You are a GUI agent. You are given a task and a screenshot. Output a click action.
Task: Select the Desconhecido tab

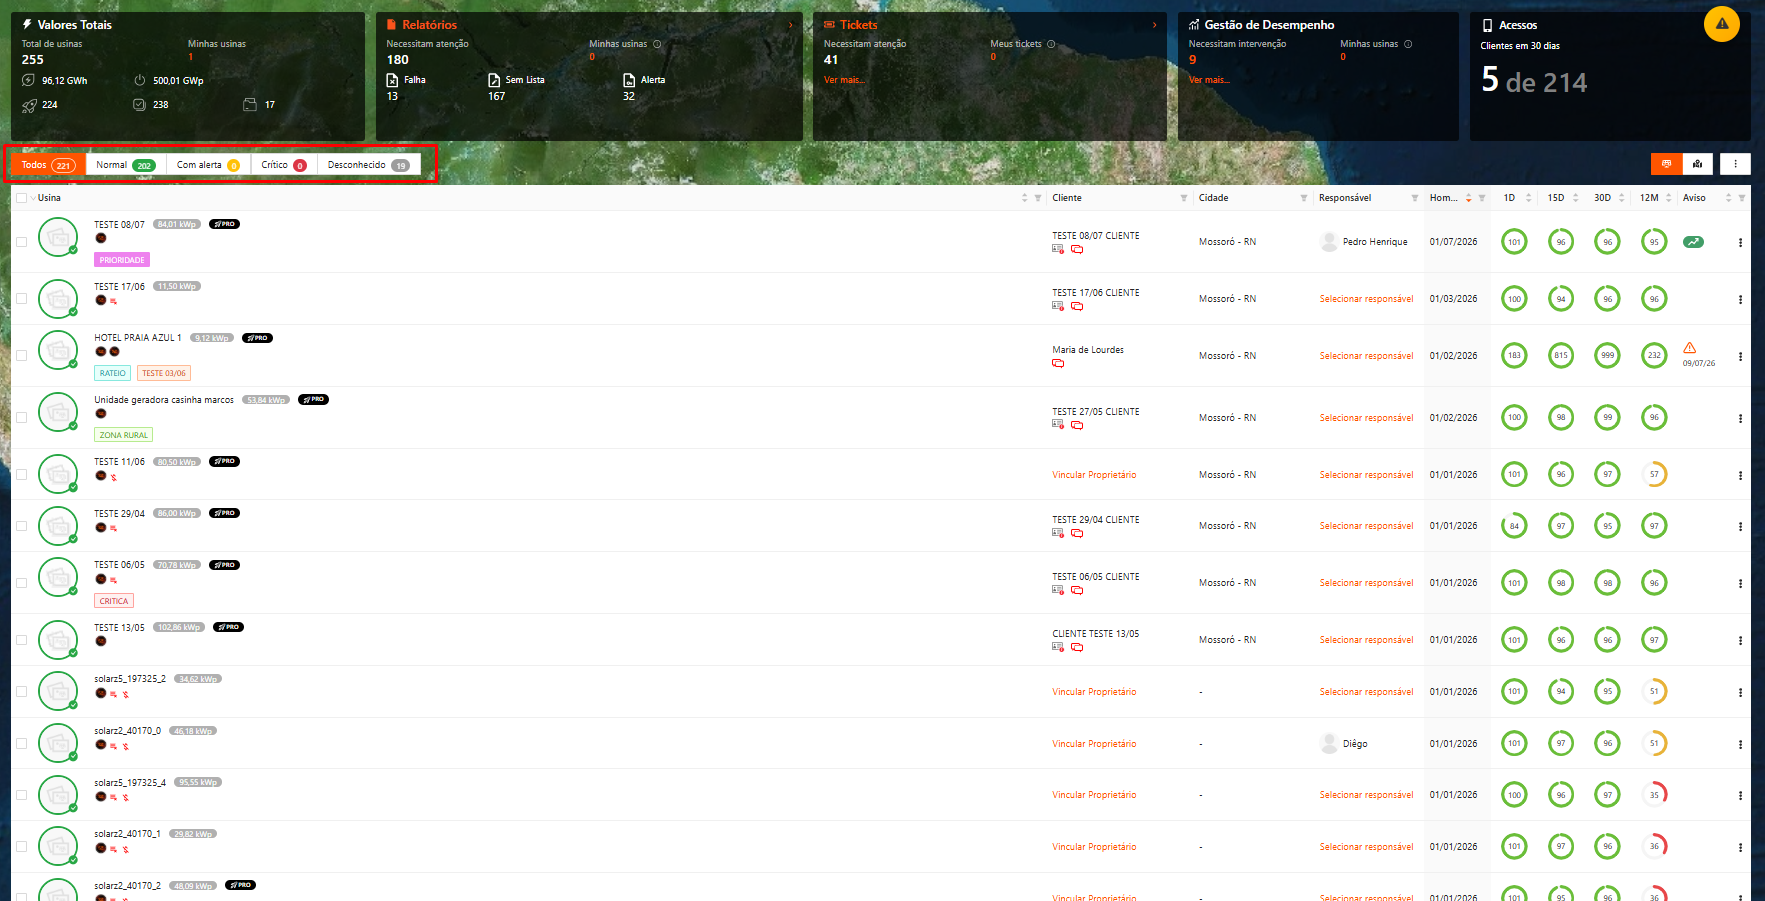coord(368,165)
